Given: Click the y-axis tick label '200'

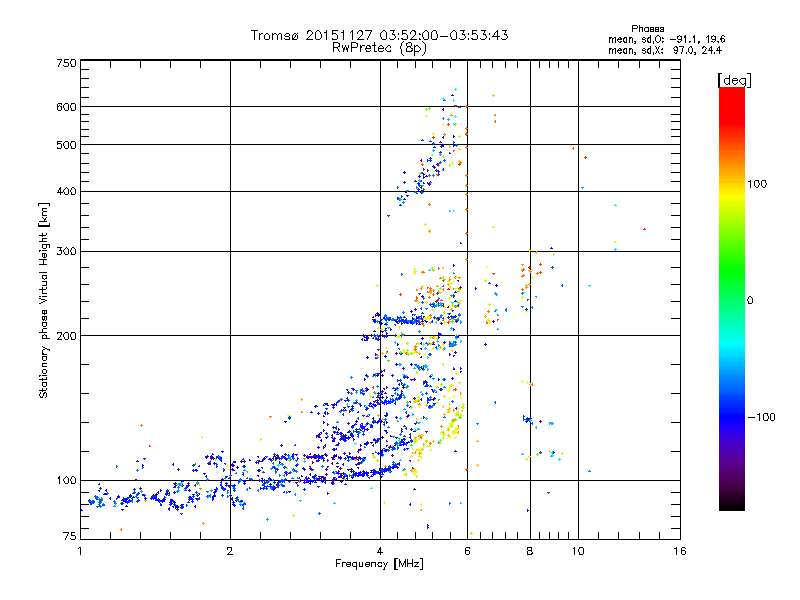Looking at the screenshot, I should click(x=66, y=336).
